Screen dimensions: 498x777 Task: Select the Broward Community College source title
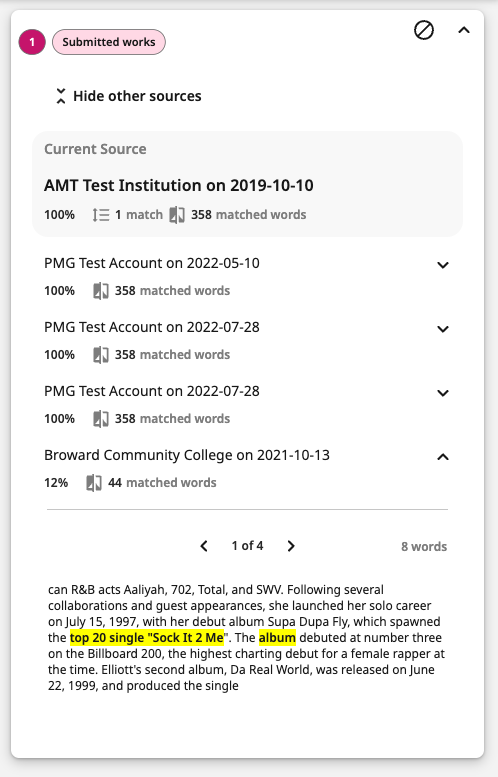(187, 455)
